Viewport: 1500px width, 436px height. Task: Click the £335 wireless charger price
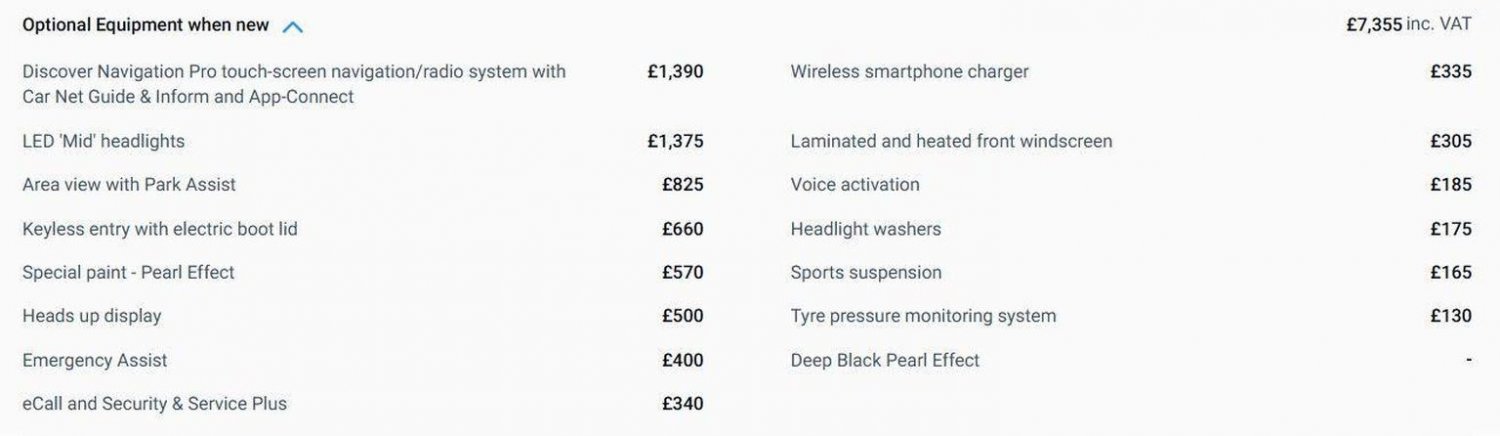(1451, 72)
